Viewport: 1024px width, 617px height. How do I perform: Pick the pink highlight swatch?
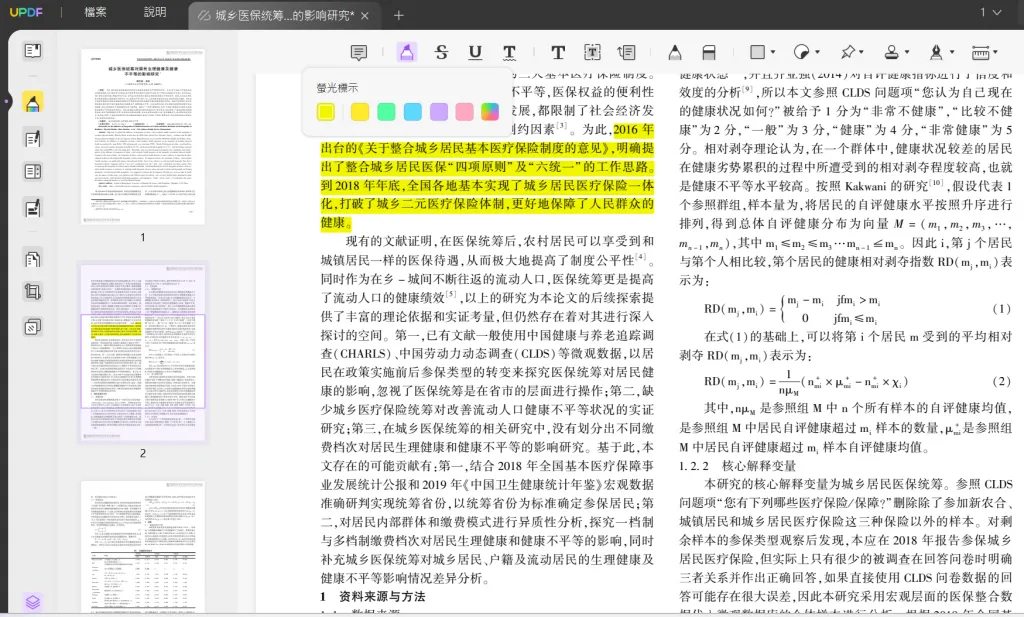coord(464,112)
